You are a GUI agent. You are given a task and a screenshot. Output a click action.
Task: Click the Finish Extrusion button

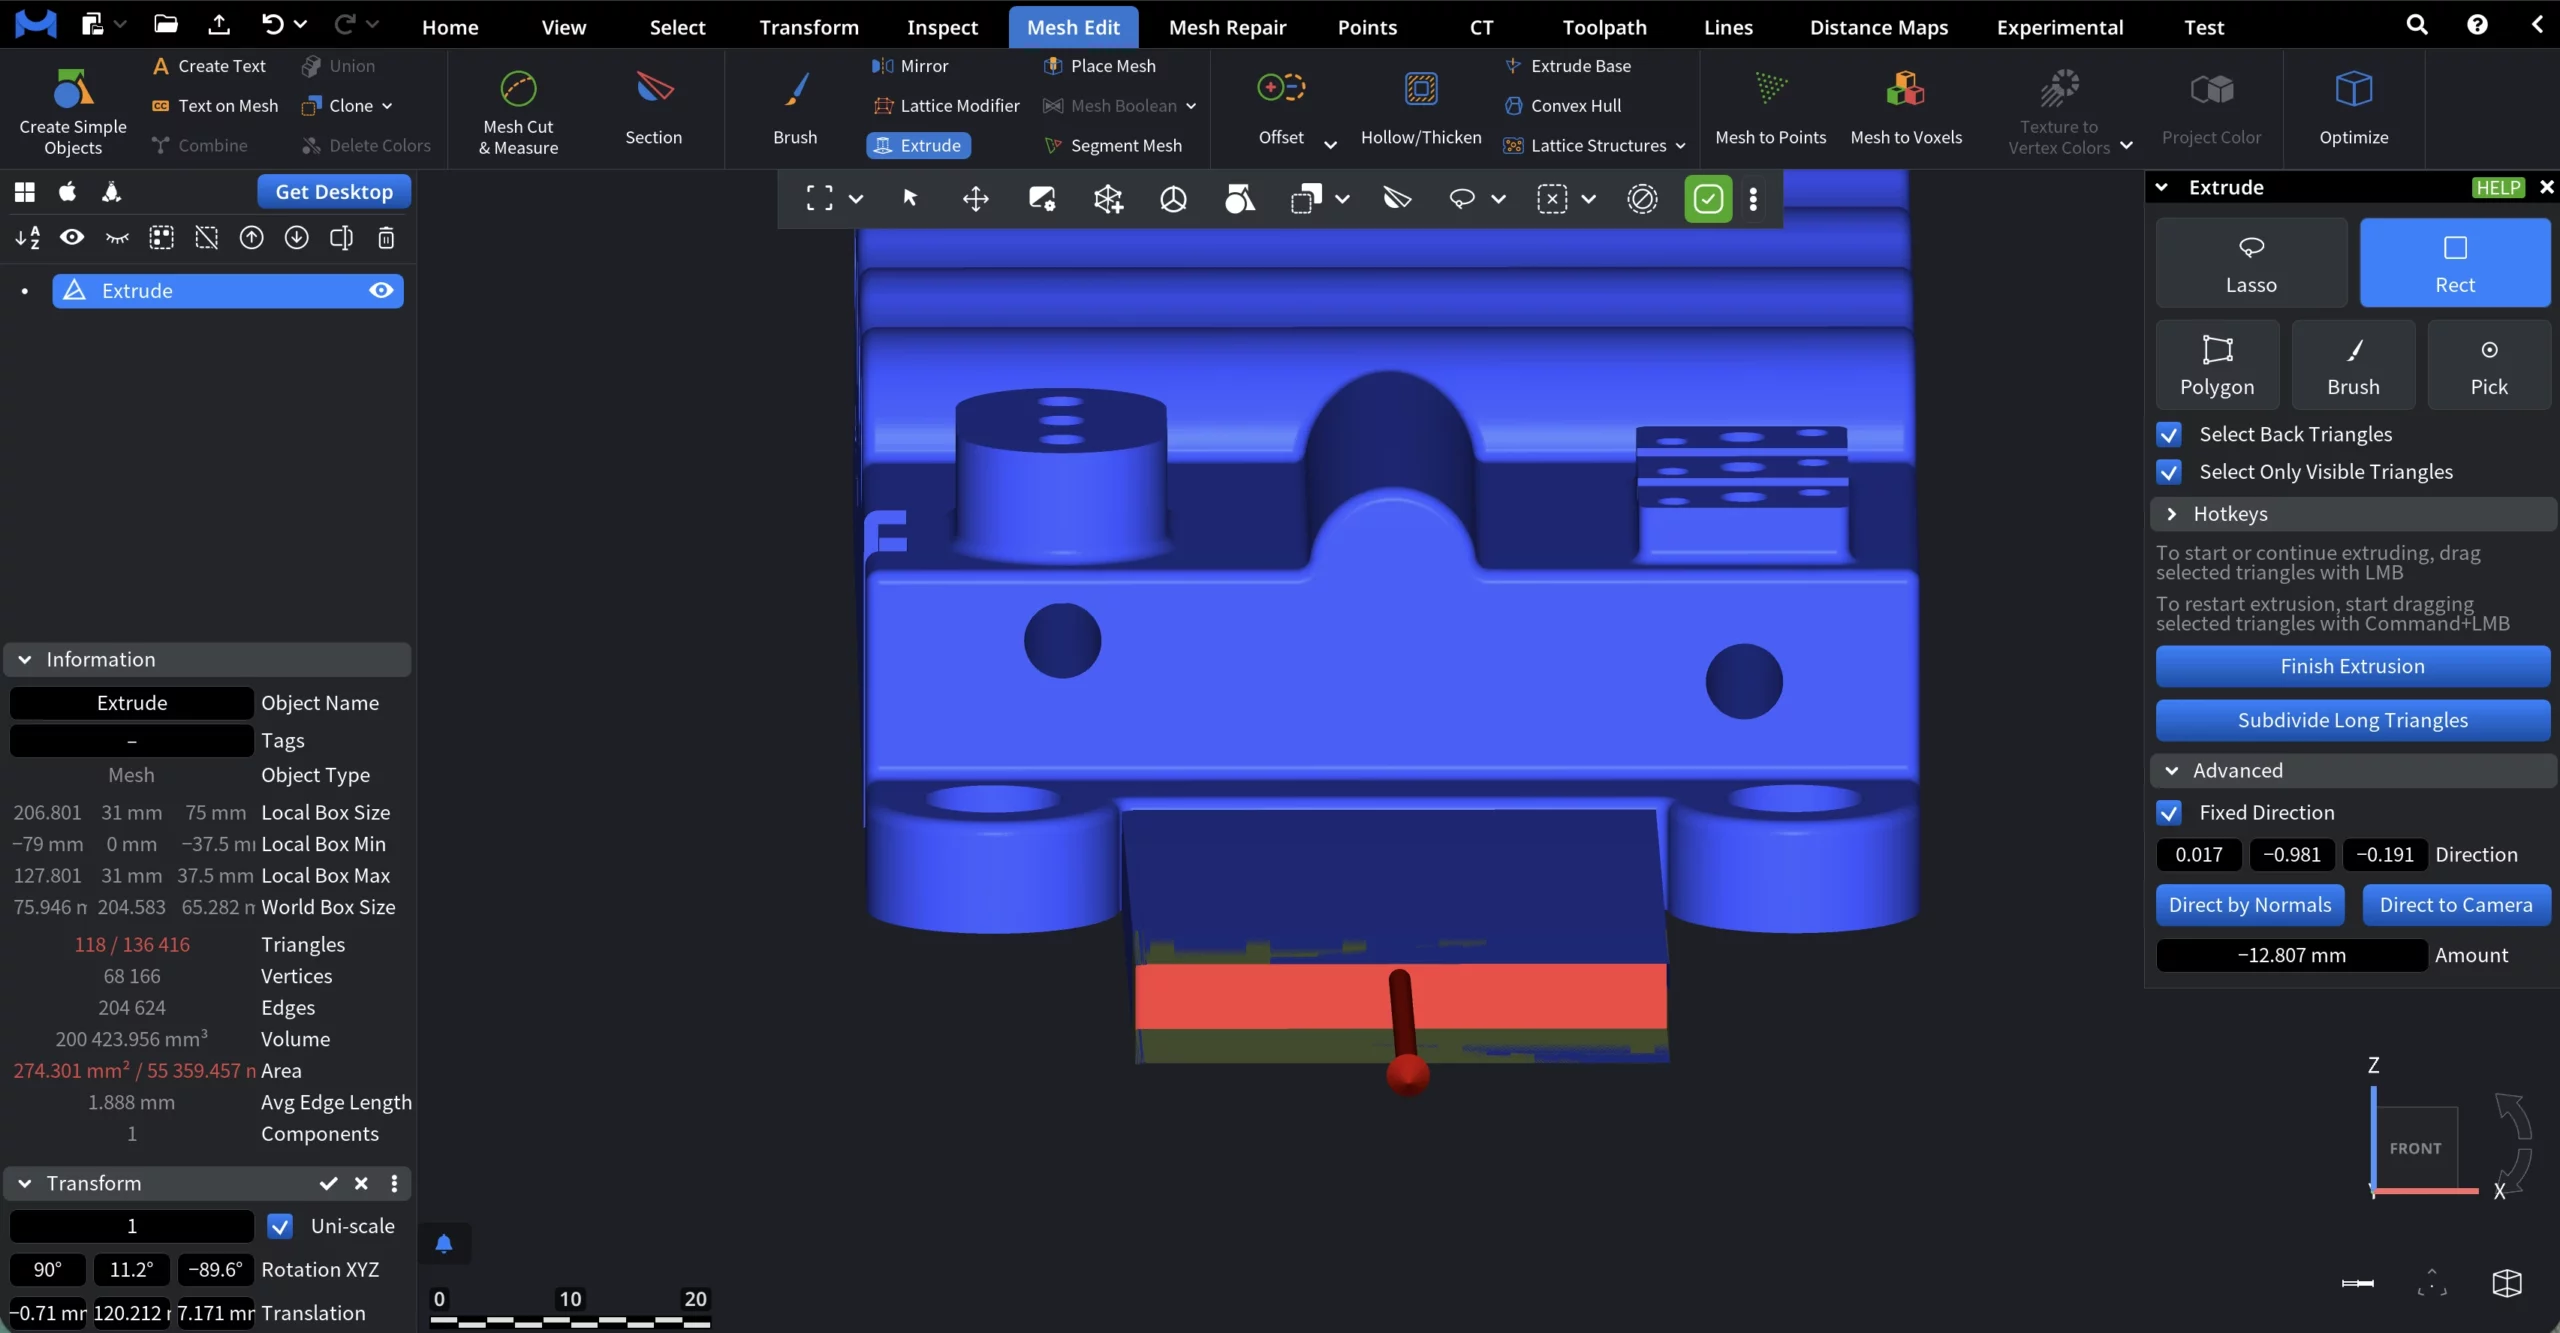point(2352,666)
